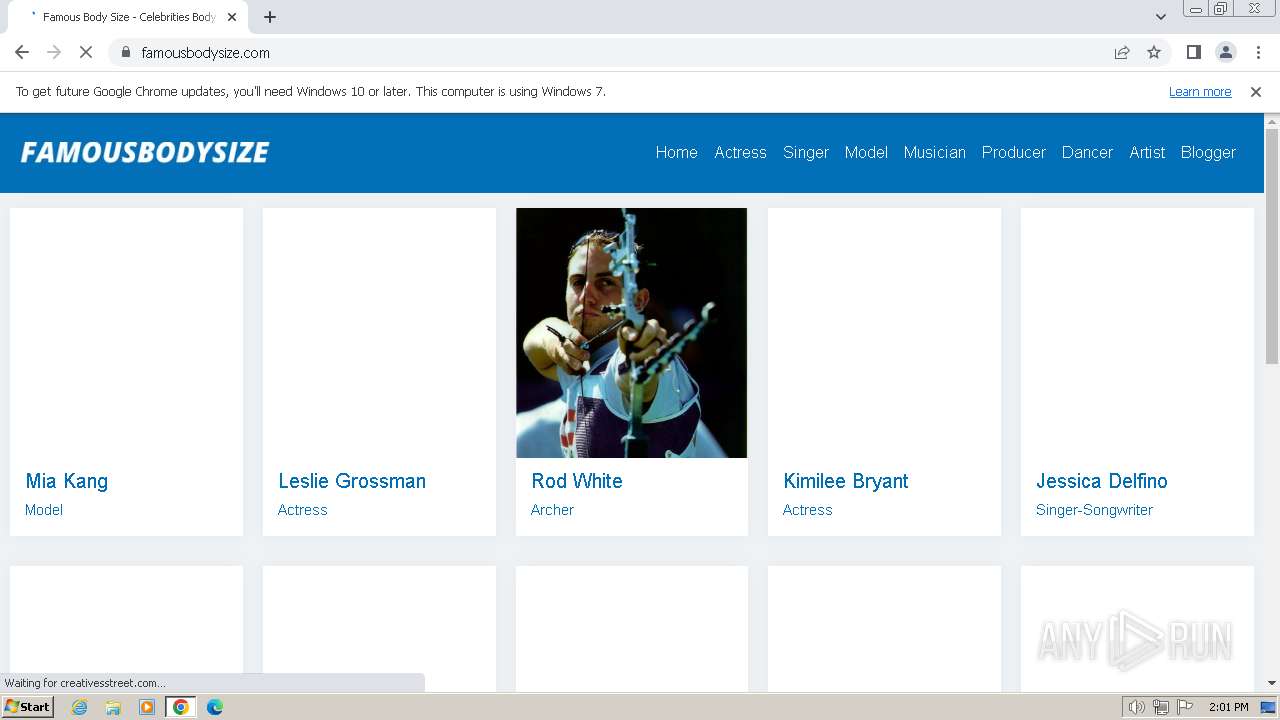Viewport: 1280px width, 720px height.
Task: Click Actress label under Kimilee Bryant
Action: click(x=808, y=510)
